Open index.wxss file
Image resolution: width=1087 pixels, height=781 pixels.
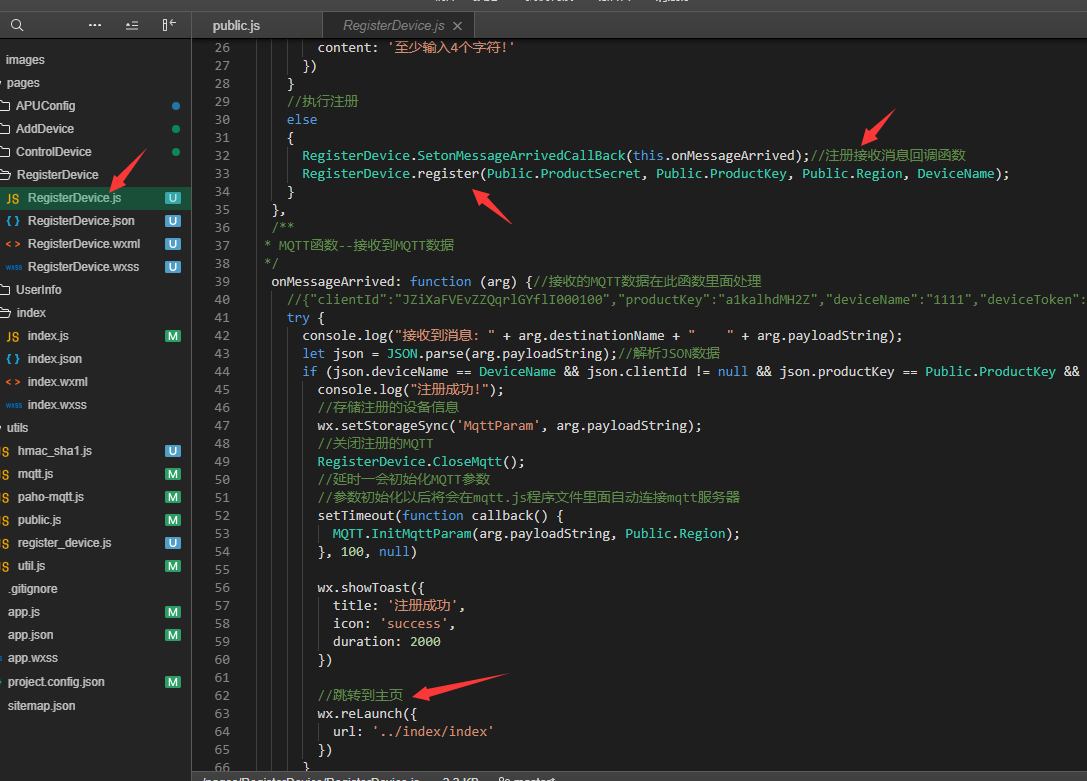click(x=57, y=405)
